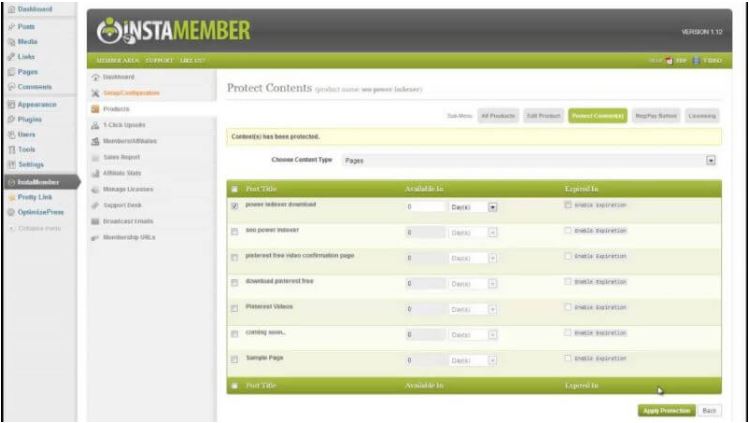This screenshot has width=749, height=423.
Task: Toggle select-all checkbox in bottom table footer
Action: [x=235, y=386]
